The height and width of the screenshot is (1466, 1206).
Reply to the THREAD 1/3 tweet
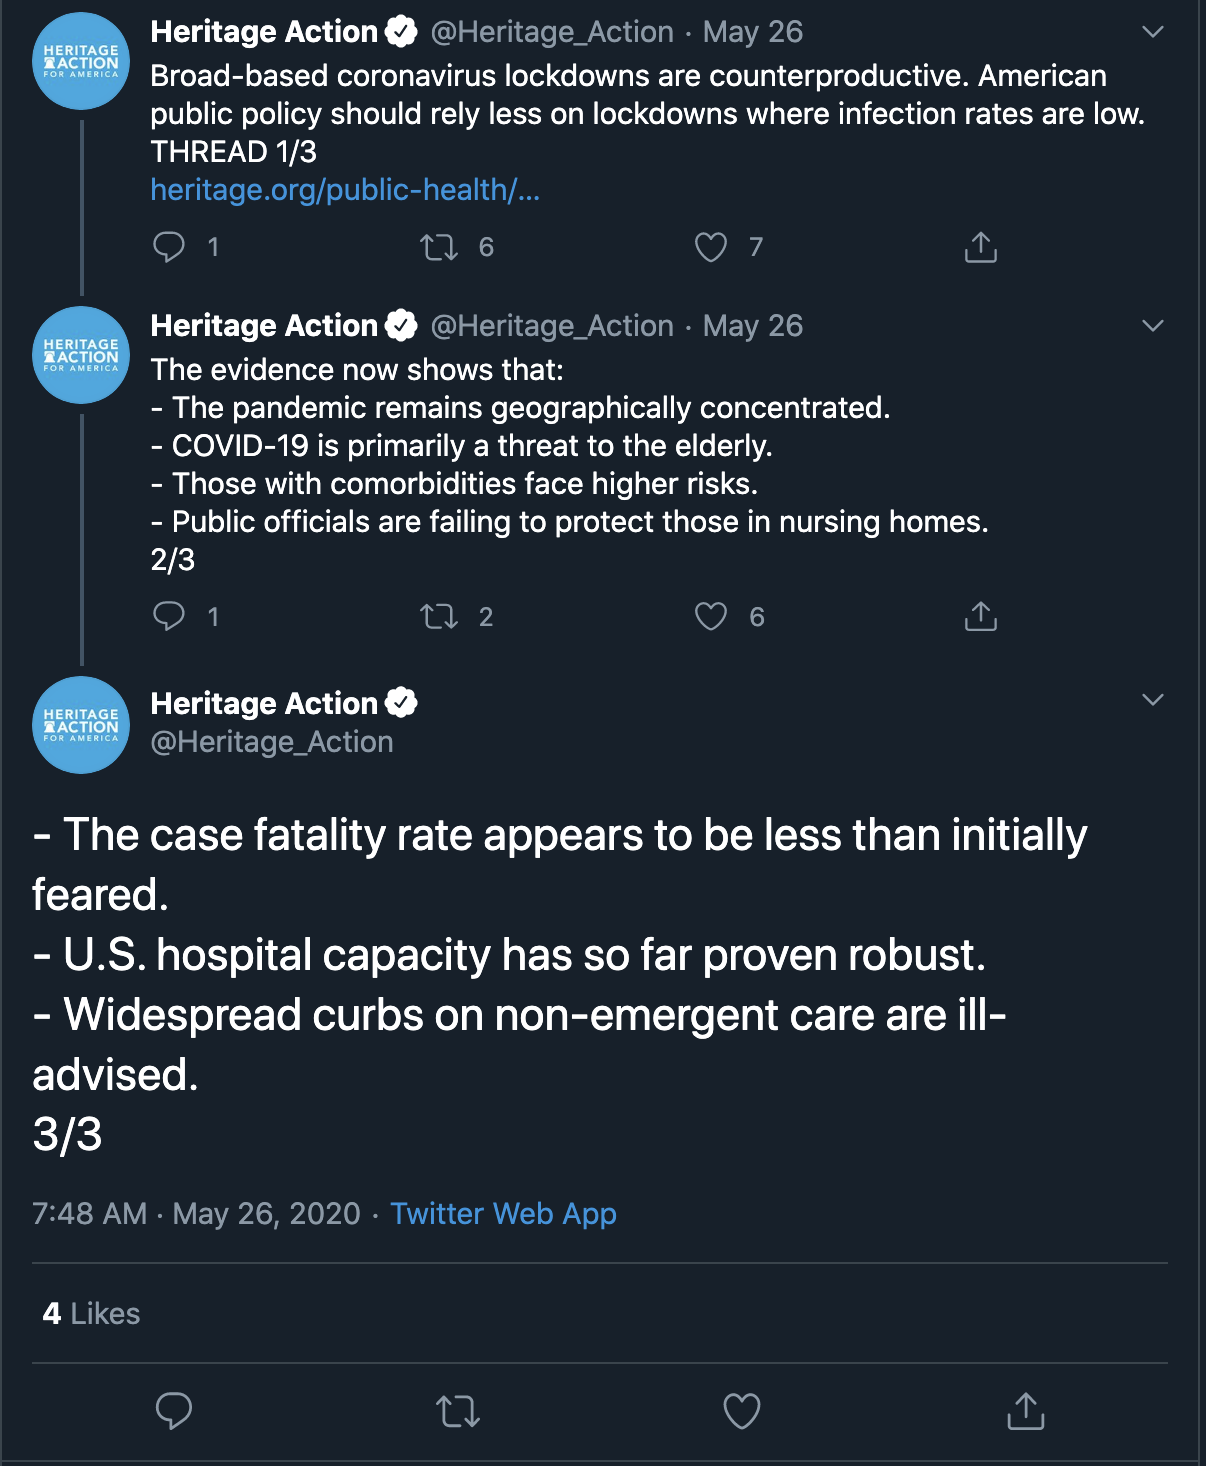(x=169, y=247)
